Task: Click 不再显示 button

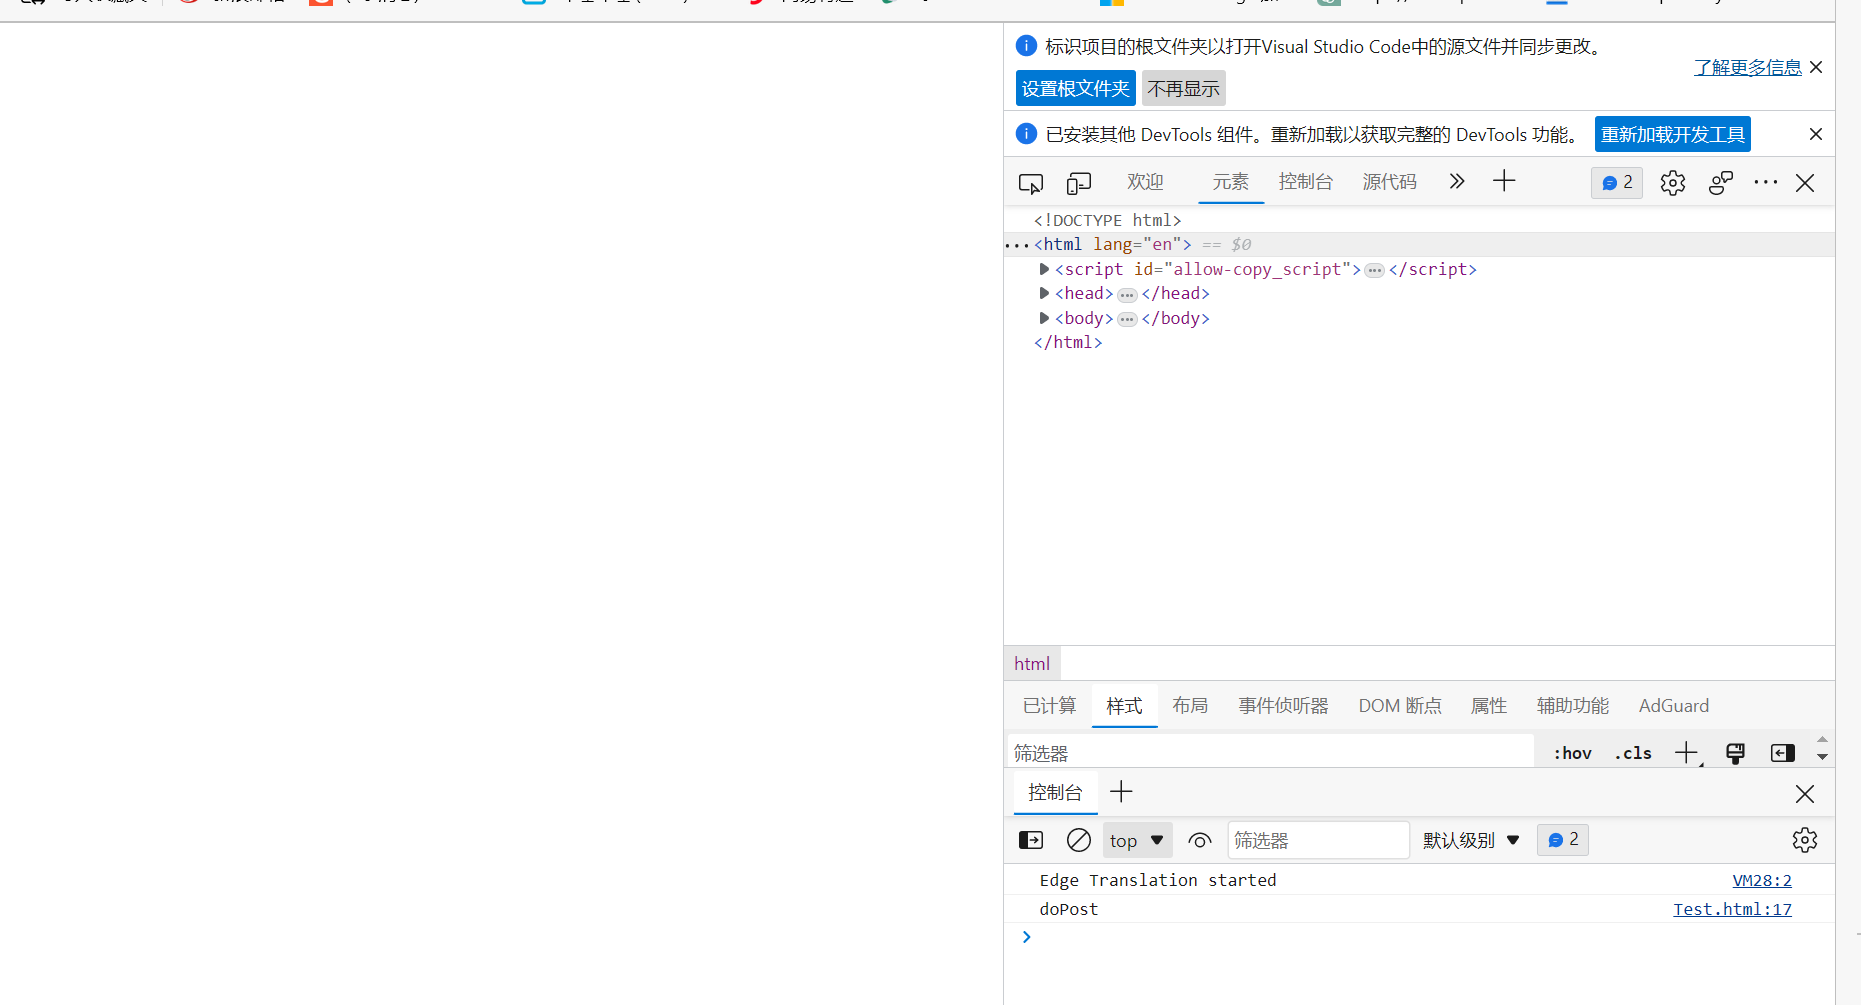Action: click(1184, 88)
